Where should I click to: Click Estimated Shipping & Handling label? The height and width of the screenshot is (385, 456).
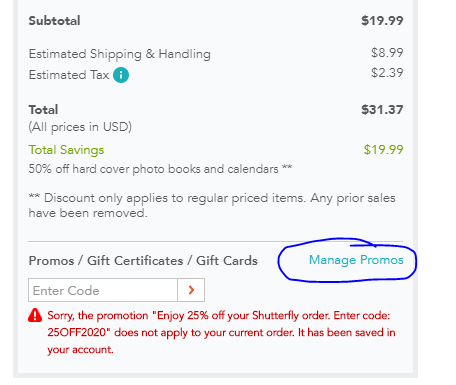point(120,54)
